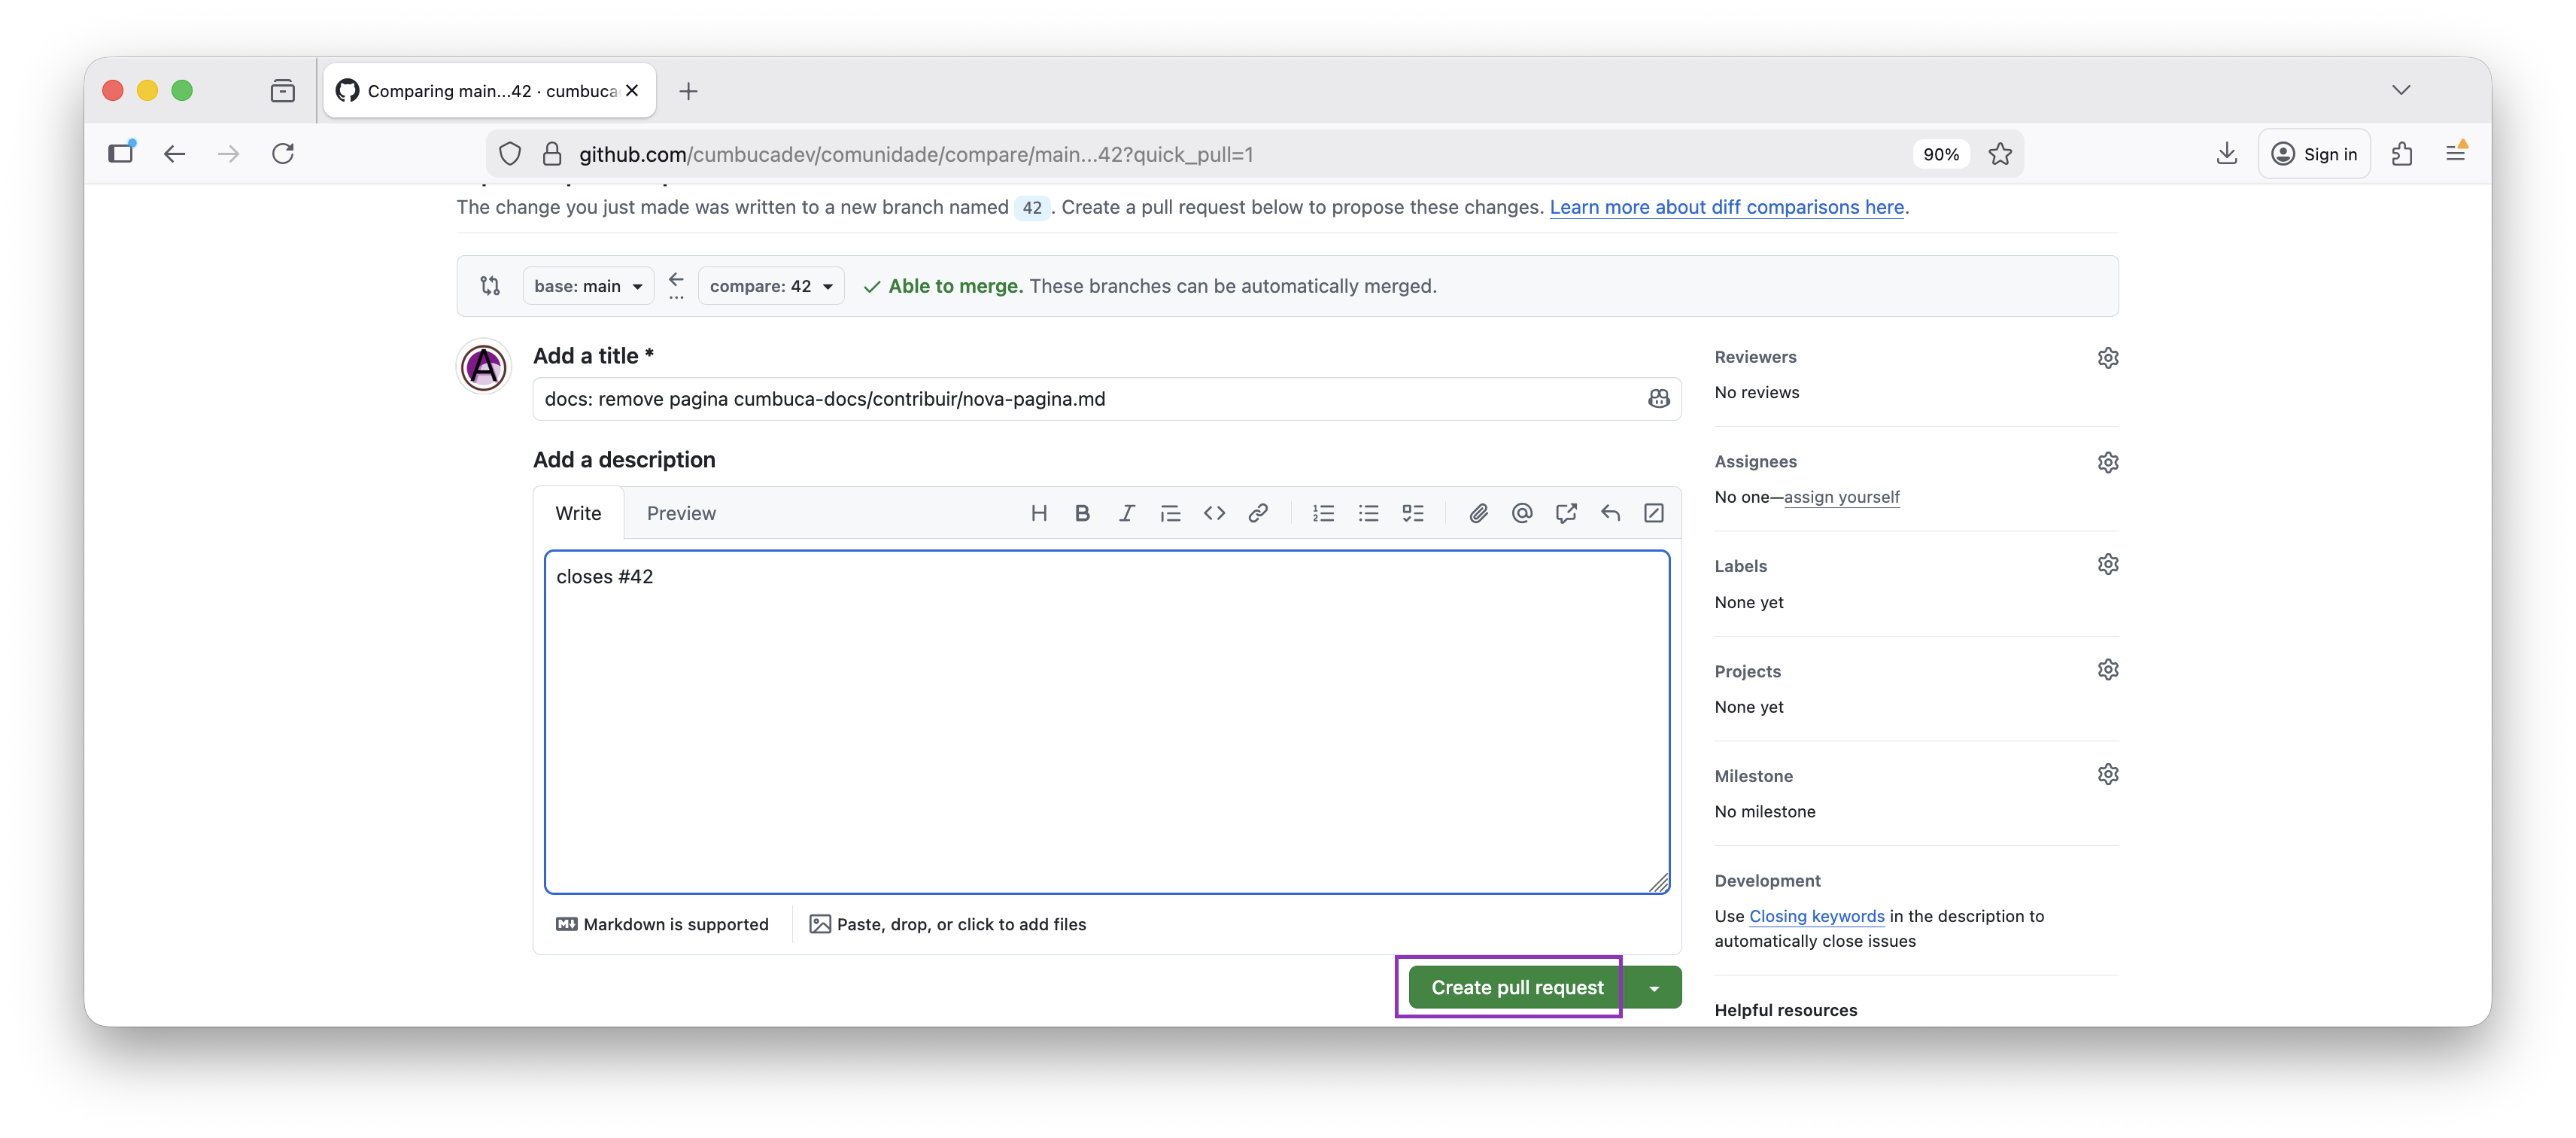
Task: Open the compare: 42 branch dropdown
Action: (771, 286)
